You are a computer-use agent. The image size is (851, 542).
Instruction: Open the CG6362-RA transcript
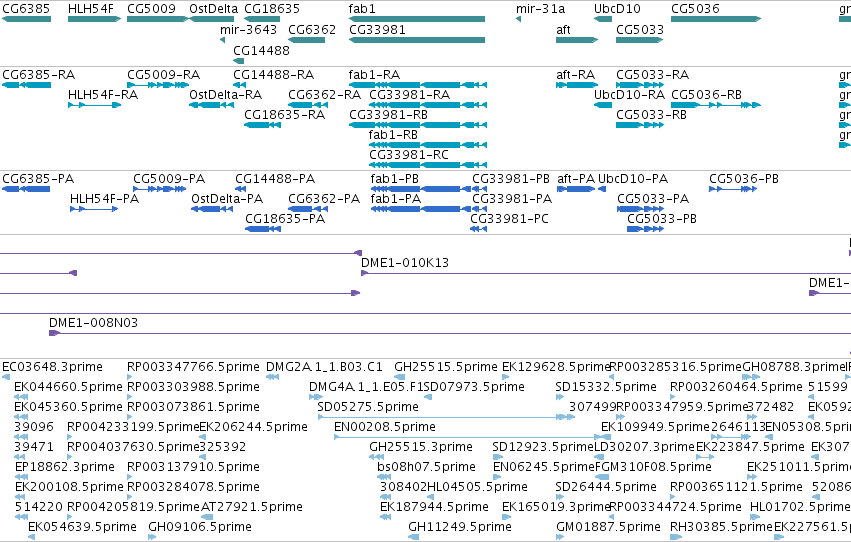tap(307, 105)
